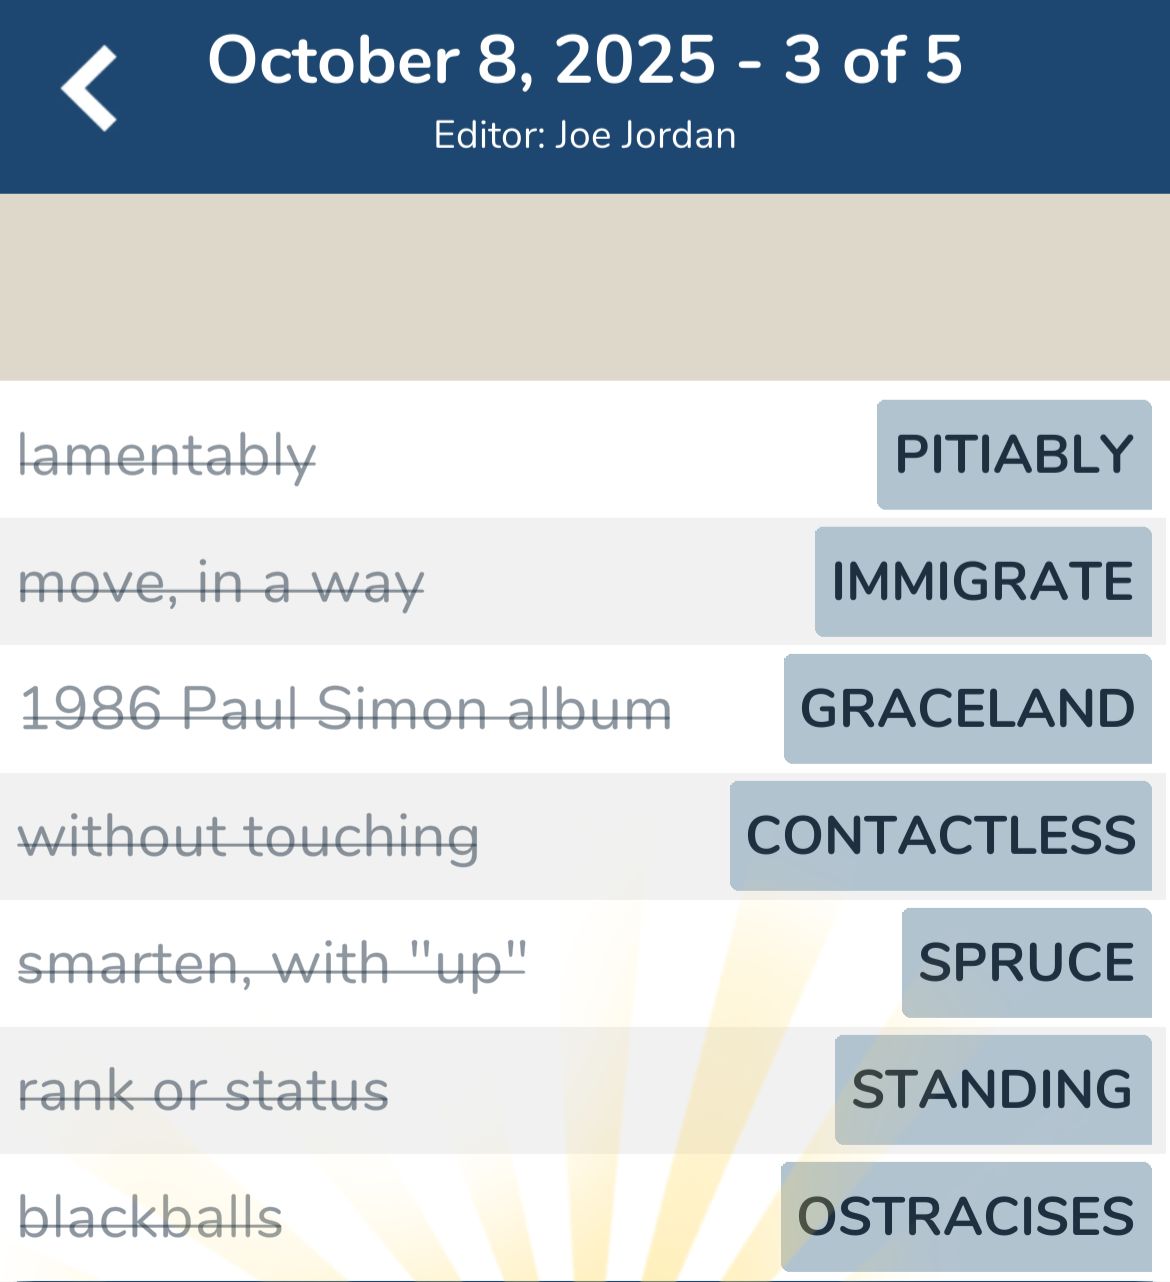This screenshot has width=1170, height=1282.
Task: Select the 'rank or status' clue
Action: point(204,1091)
